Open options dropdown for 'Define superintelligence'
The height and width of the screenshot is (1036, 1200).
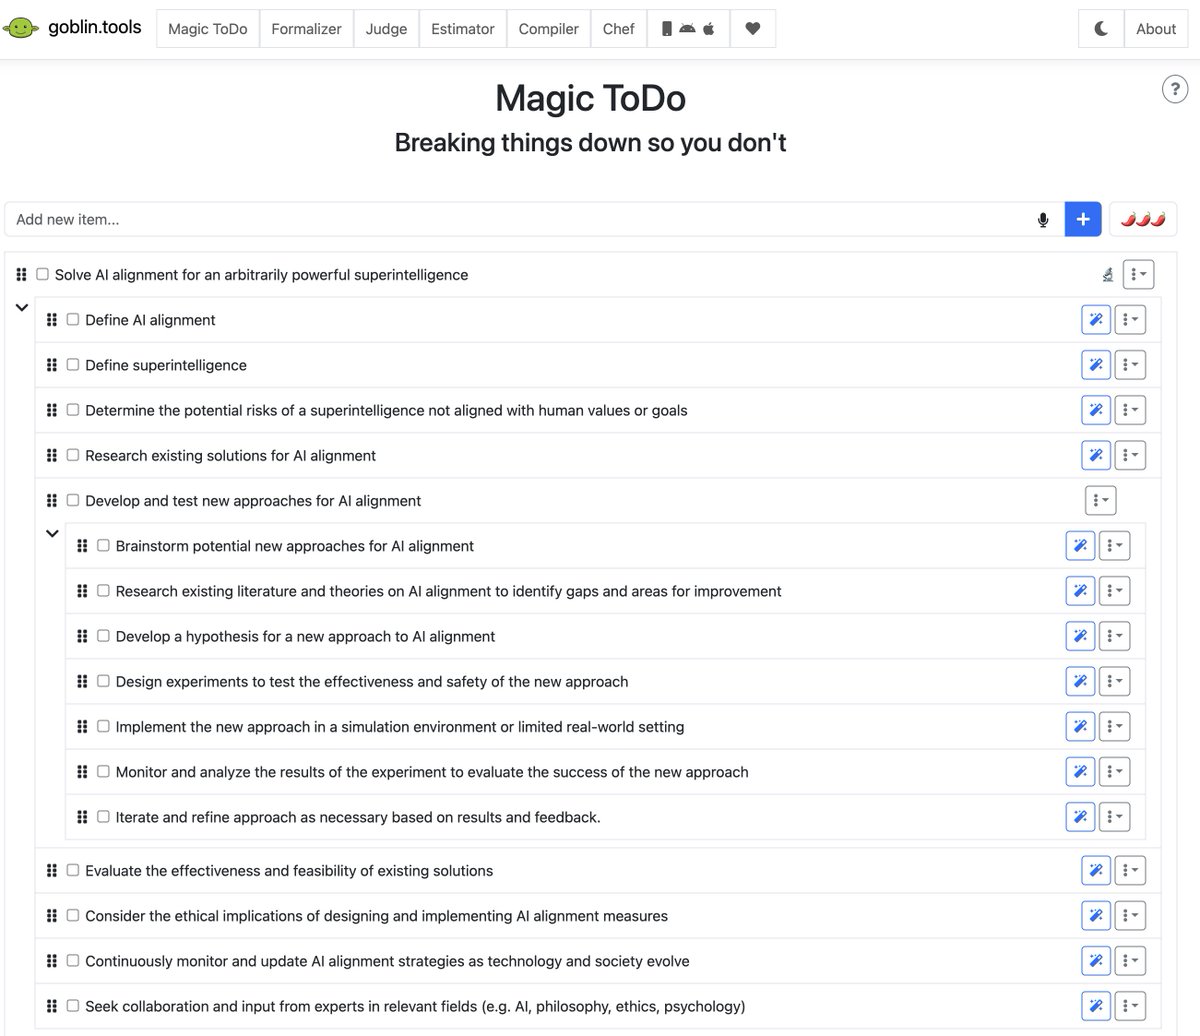(1130, 365)
